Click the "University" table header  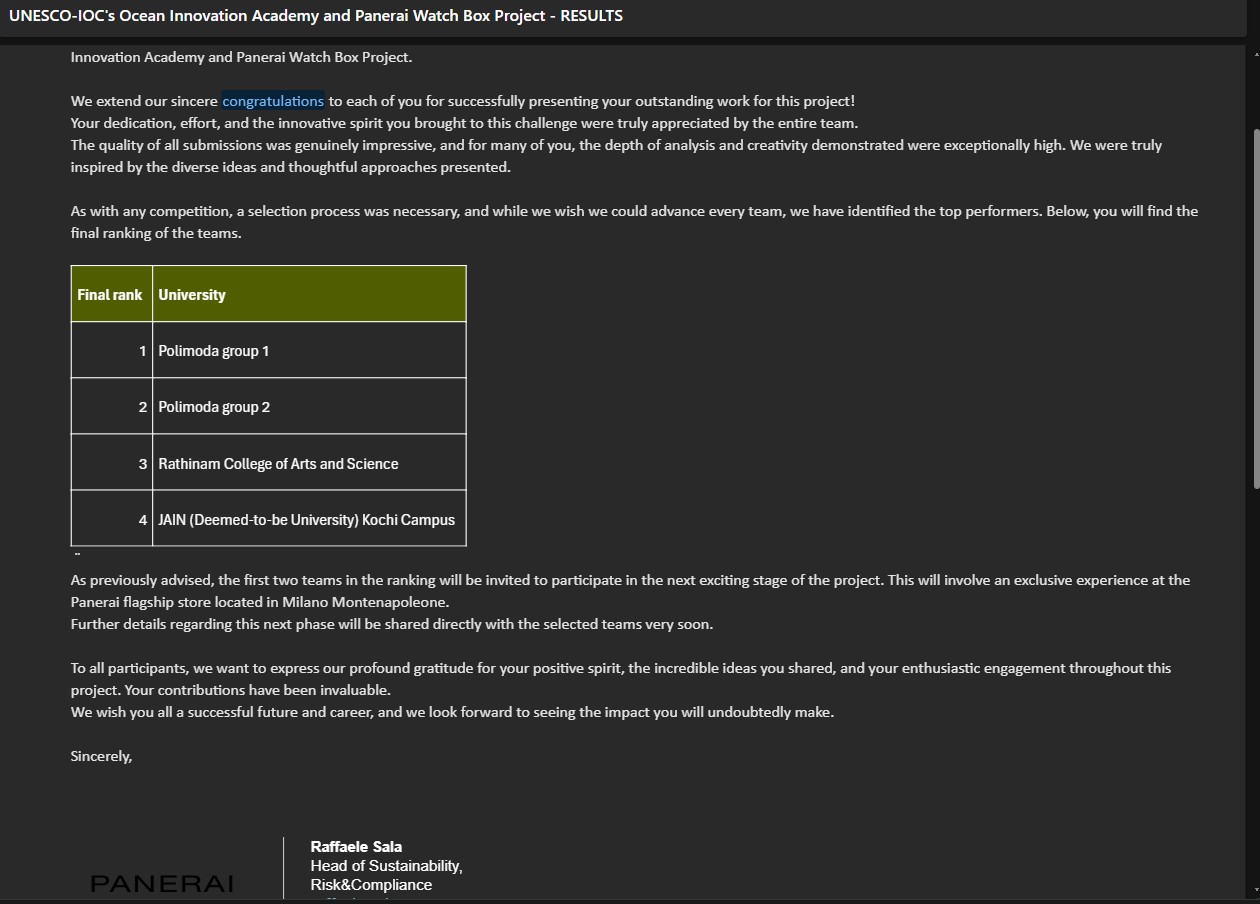point(309,294)
